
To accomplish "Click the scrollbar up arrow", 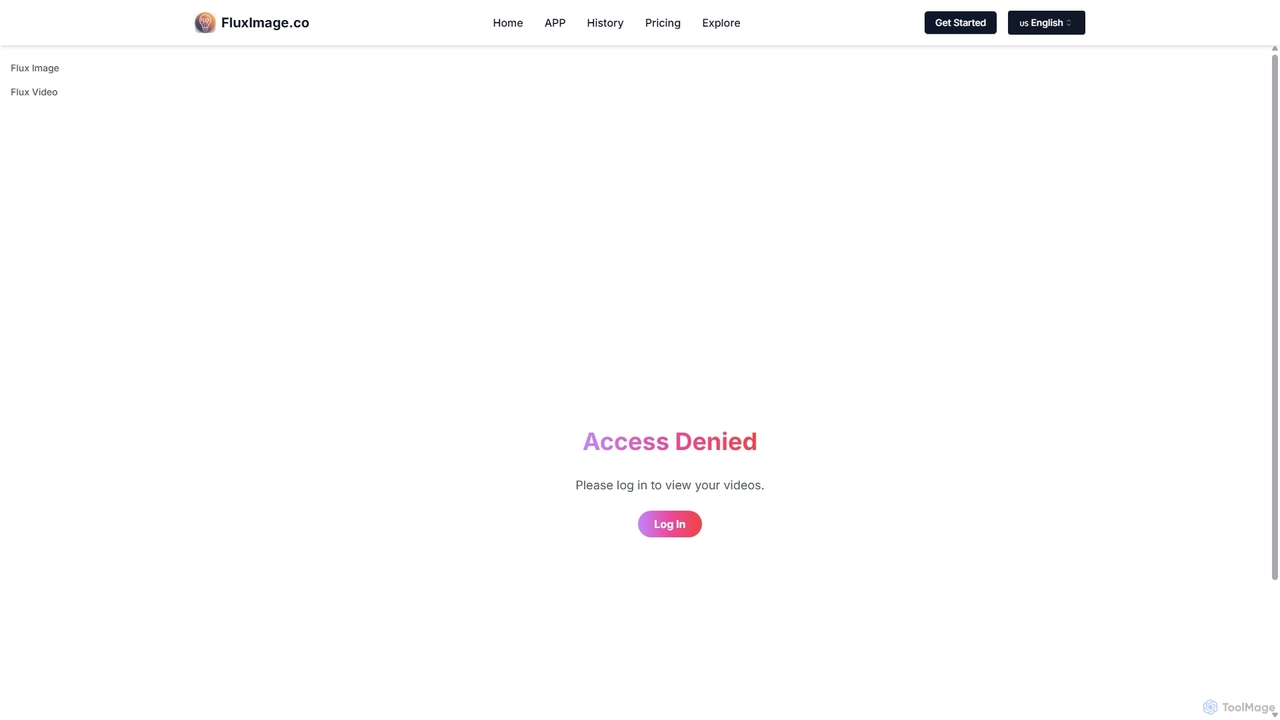I will click(x=1275, y=49).
